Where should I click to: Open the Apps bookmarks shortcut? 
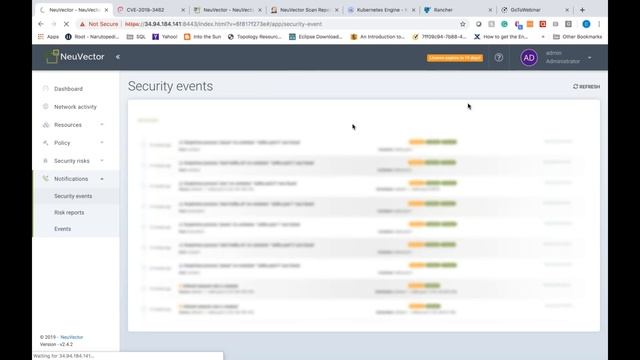48,37
